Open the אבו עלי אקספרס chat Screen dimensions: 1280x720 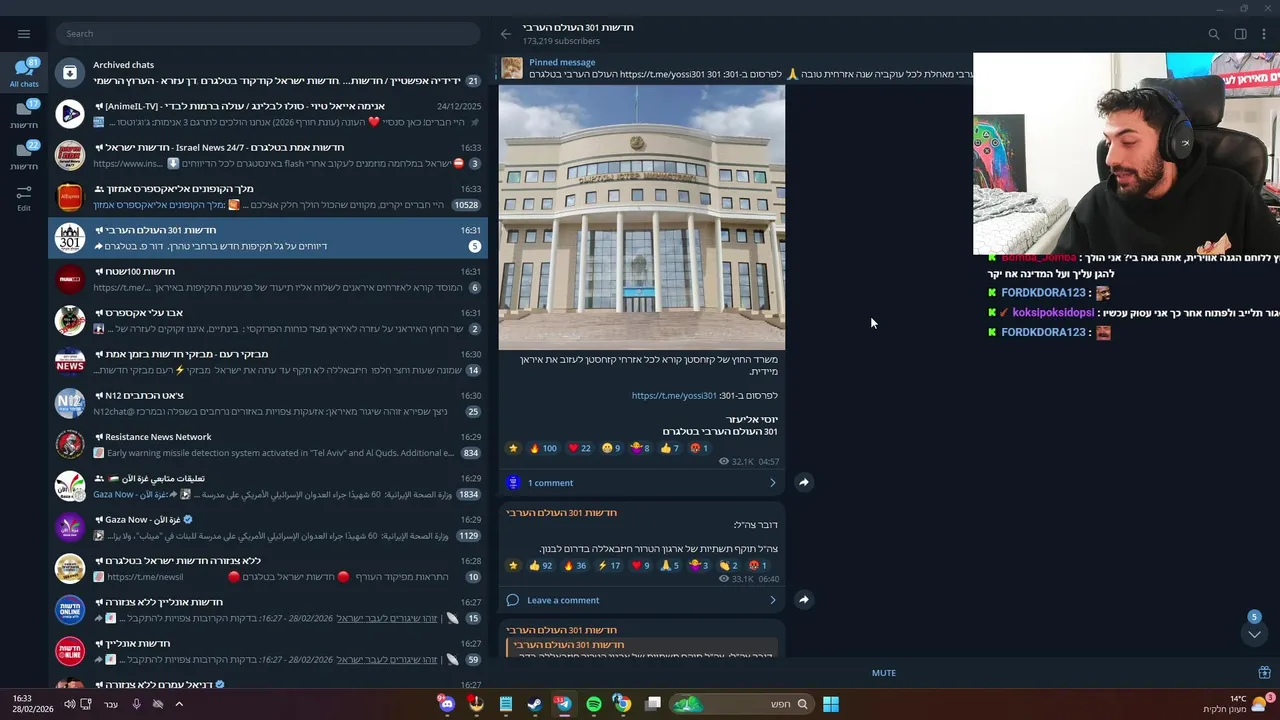point(268,320)
